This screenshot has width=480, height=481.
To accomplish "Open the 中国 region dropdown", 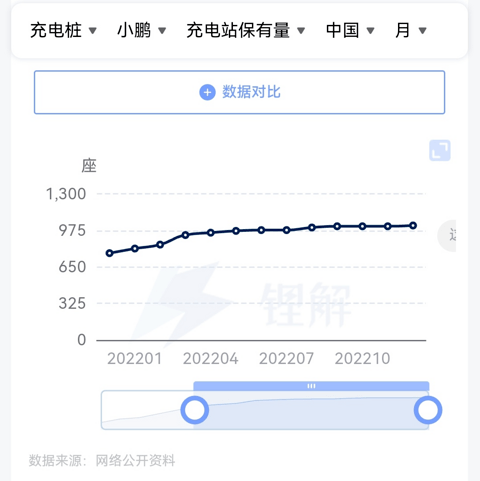I will coord(350,31).
